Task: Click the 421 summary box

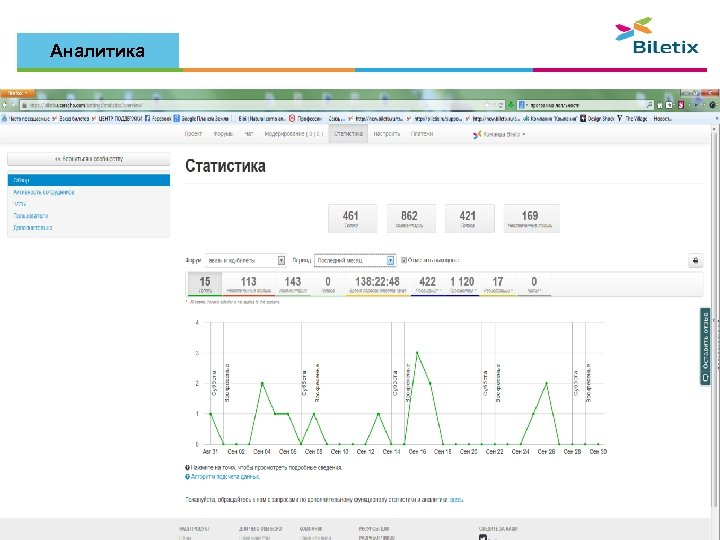Action: point(470,219)
